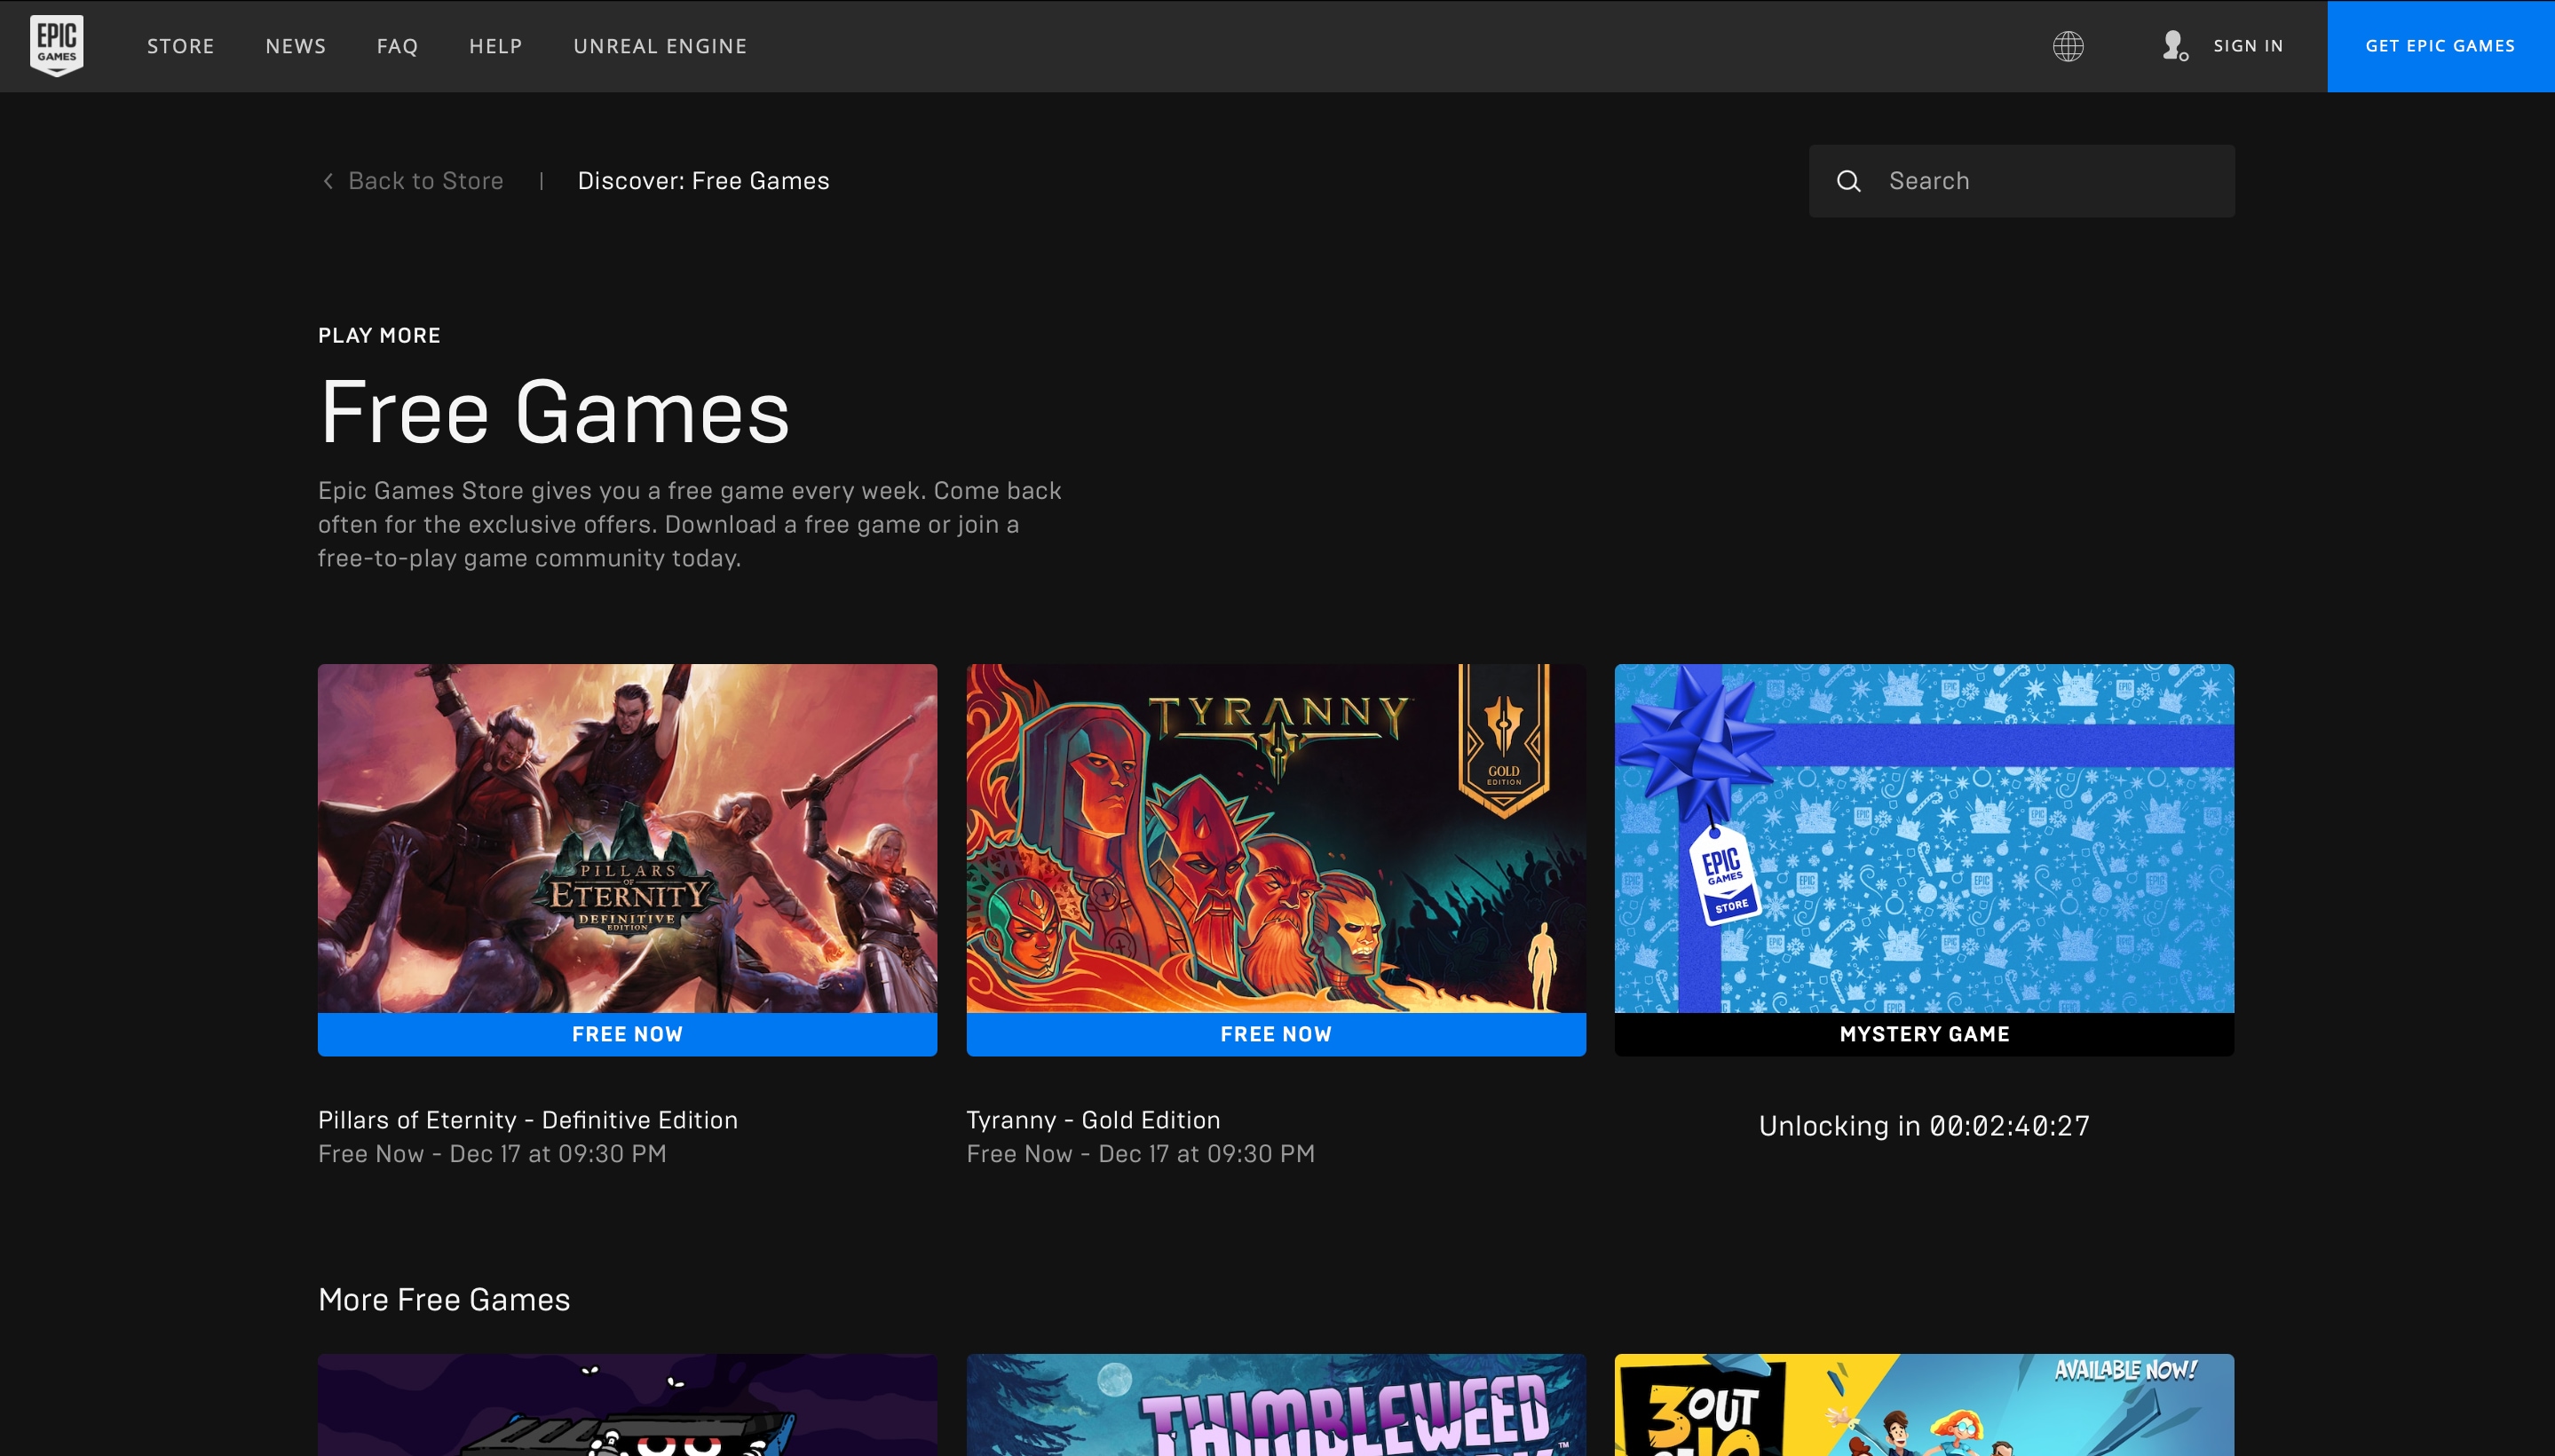This screenshot has height=1456, width=2555.
Task: Click SIGN IN
Action: (x=2248, y=46)
